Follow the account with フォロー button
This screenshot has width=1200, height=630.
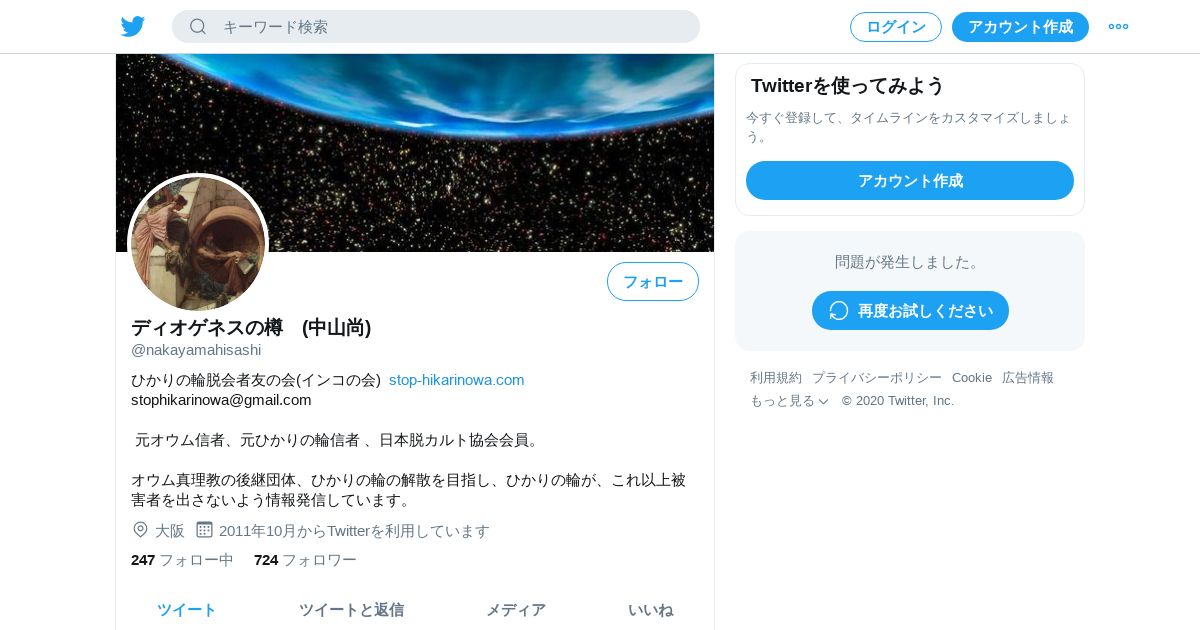coord(653,282)
